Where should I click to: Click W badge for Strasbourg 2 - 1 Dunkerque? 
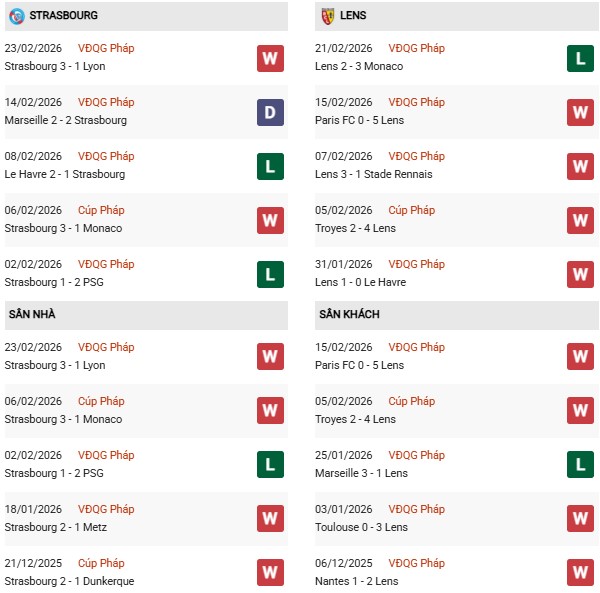(270, 573)
